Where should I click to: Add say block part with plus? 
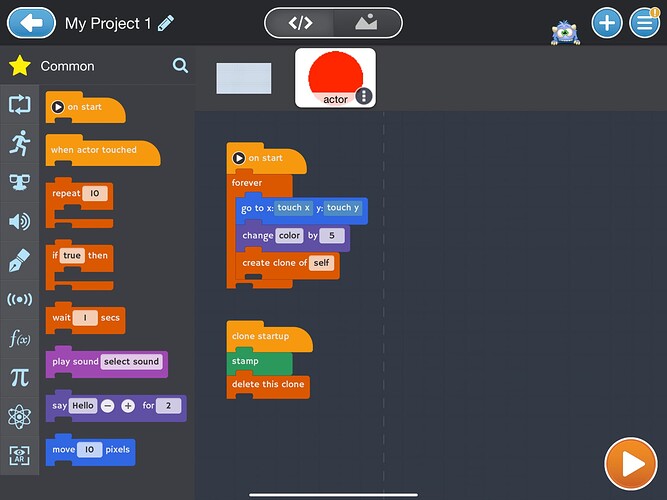point(128,406)
